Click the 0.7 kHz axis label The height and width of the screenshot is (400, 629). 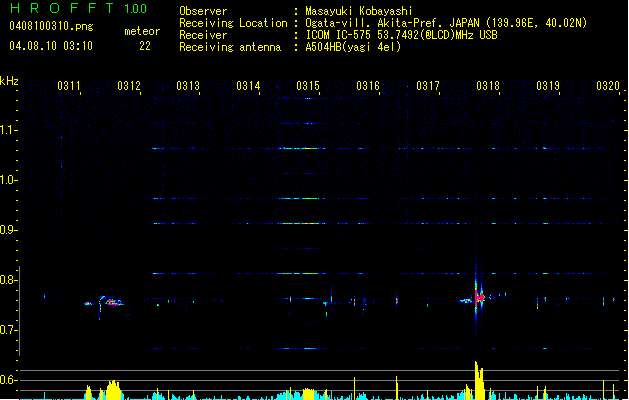tap(9, 330)
